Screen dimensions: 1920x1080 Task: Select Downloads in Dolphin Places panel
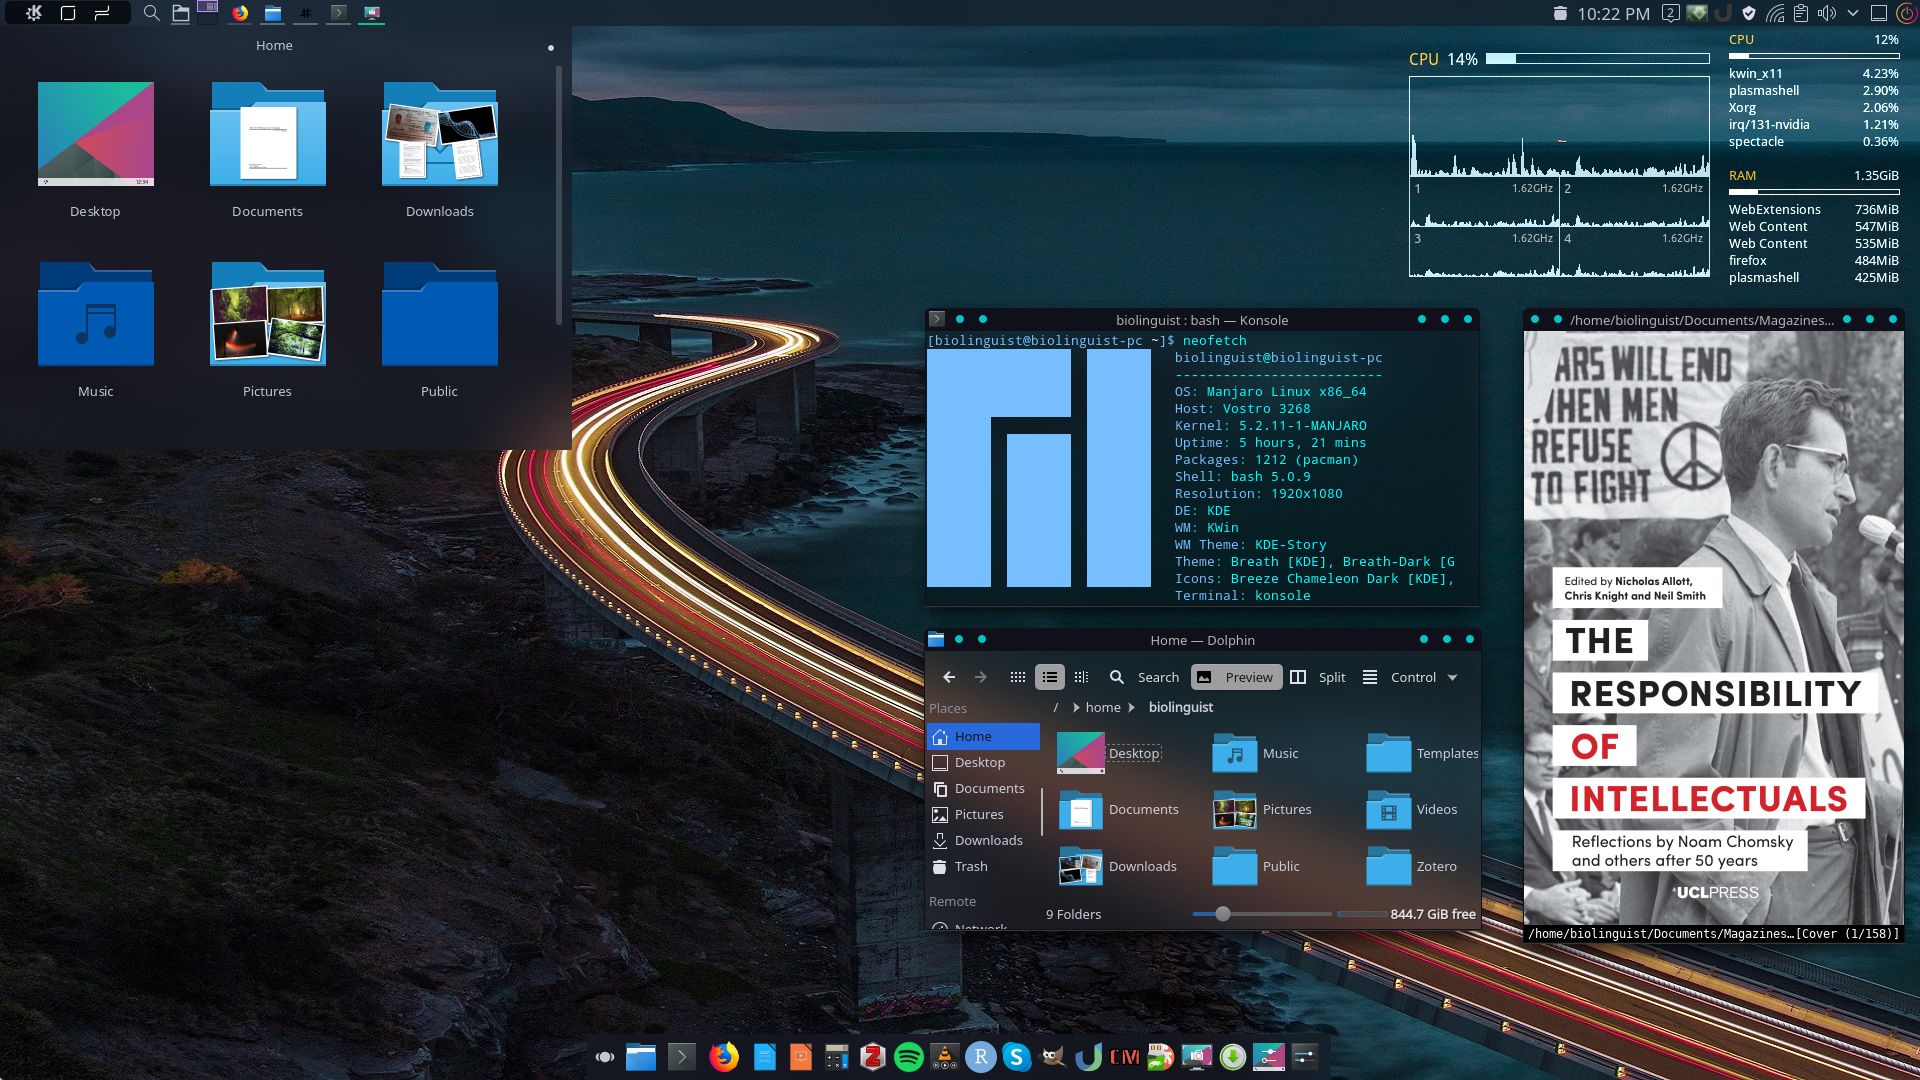tap(987, 840)
